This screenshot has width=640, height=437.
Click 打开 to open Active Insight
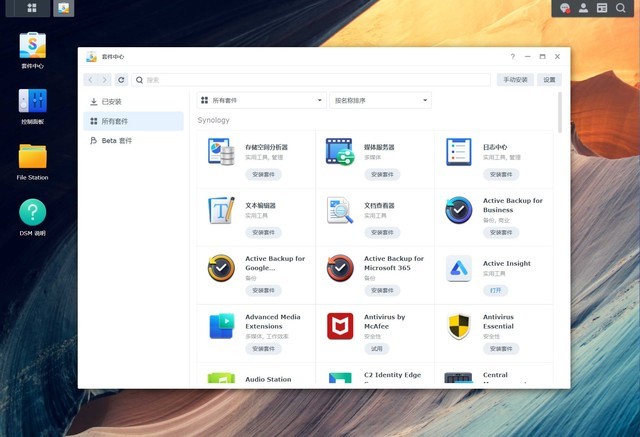(x=496, y=291)
